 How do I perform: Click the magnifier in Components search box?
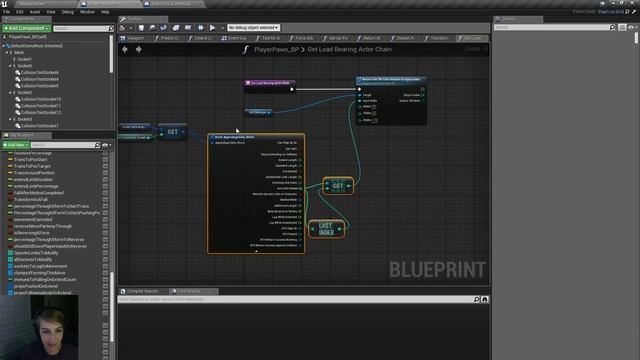pos(111,29)
